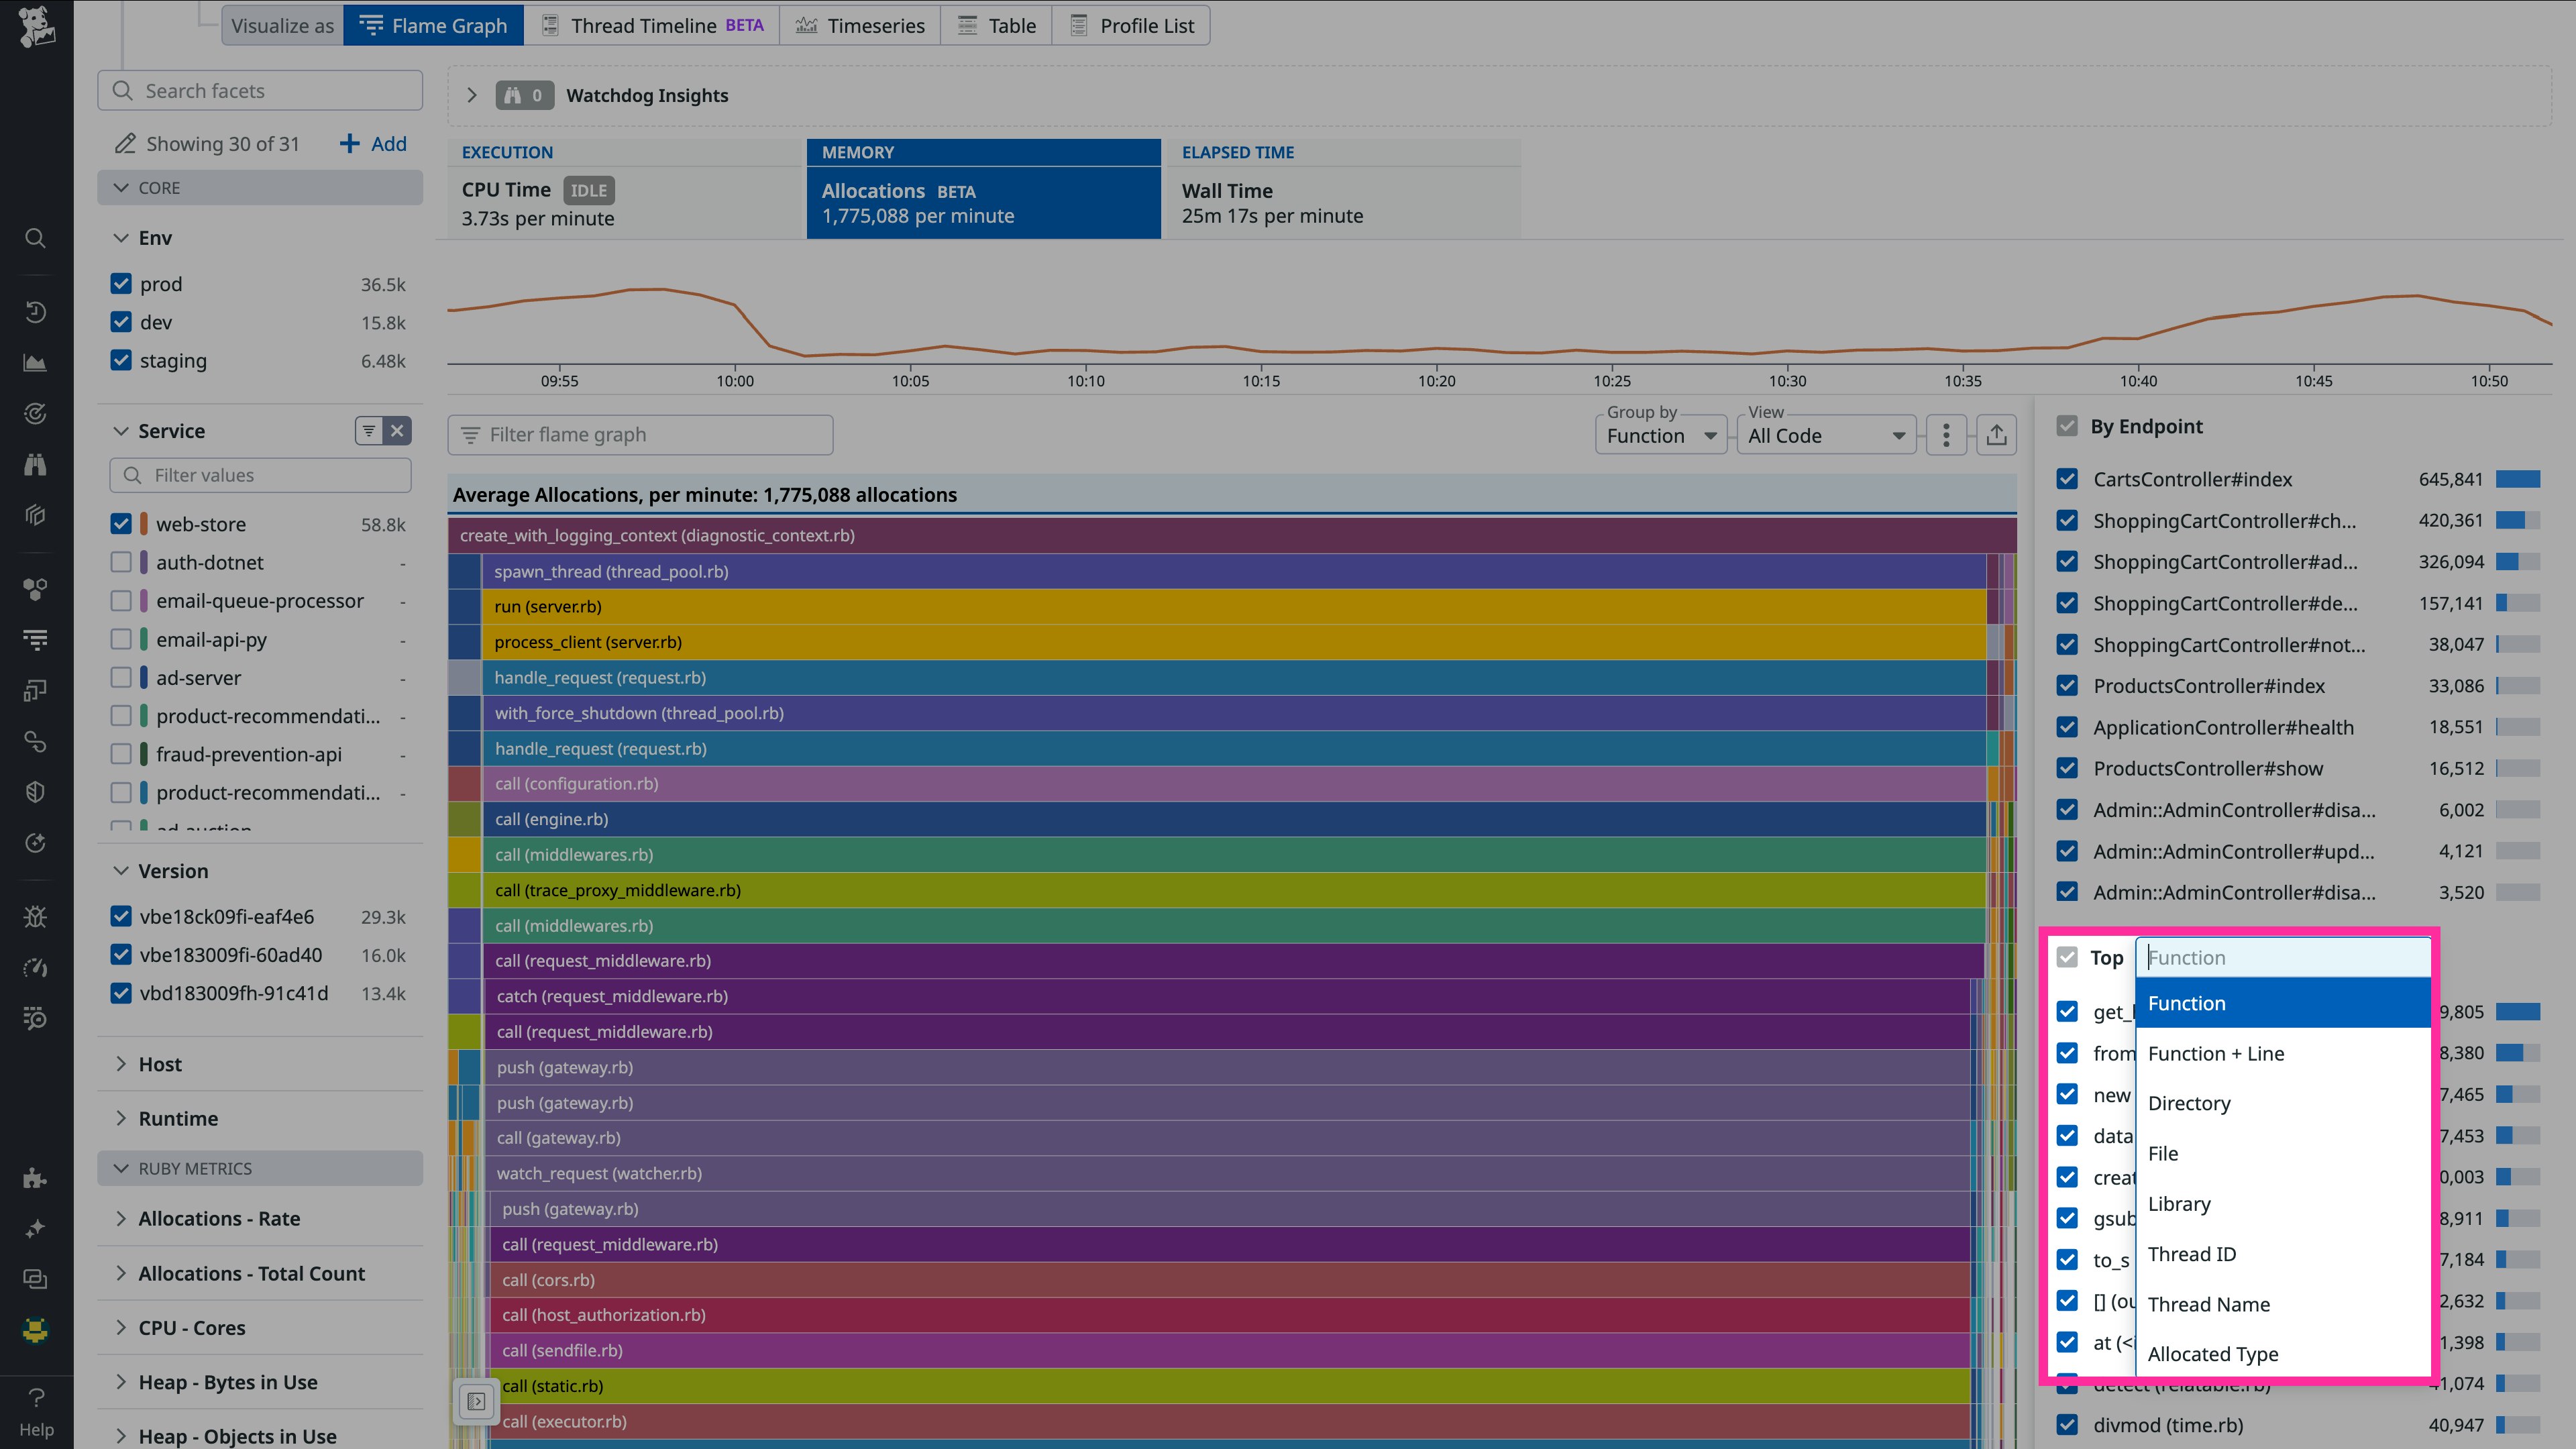
Task: Uncheck the CartsController#index endpoint
Action: tap(2067, 479)
